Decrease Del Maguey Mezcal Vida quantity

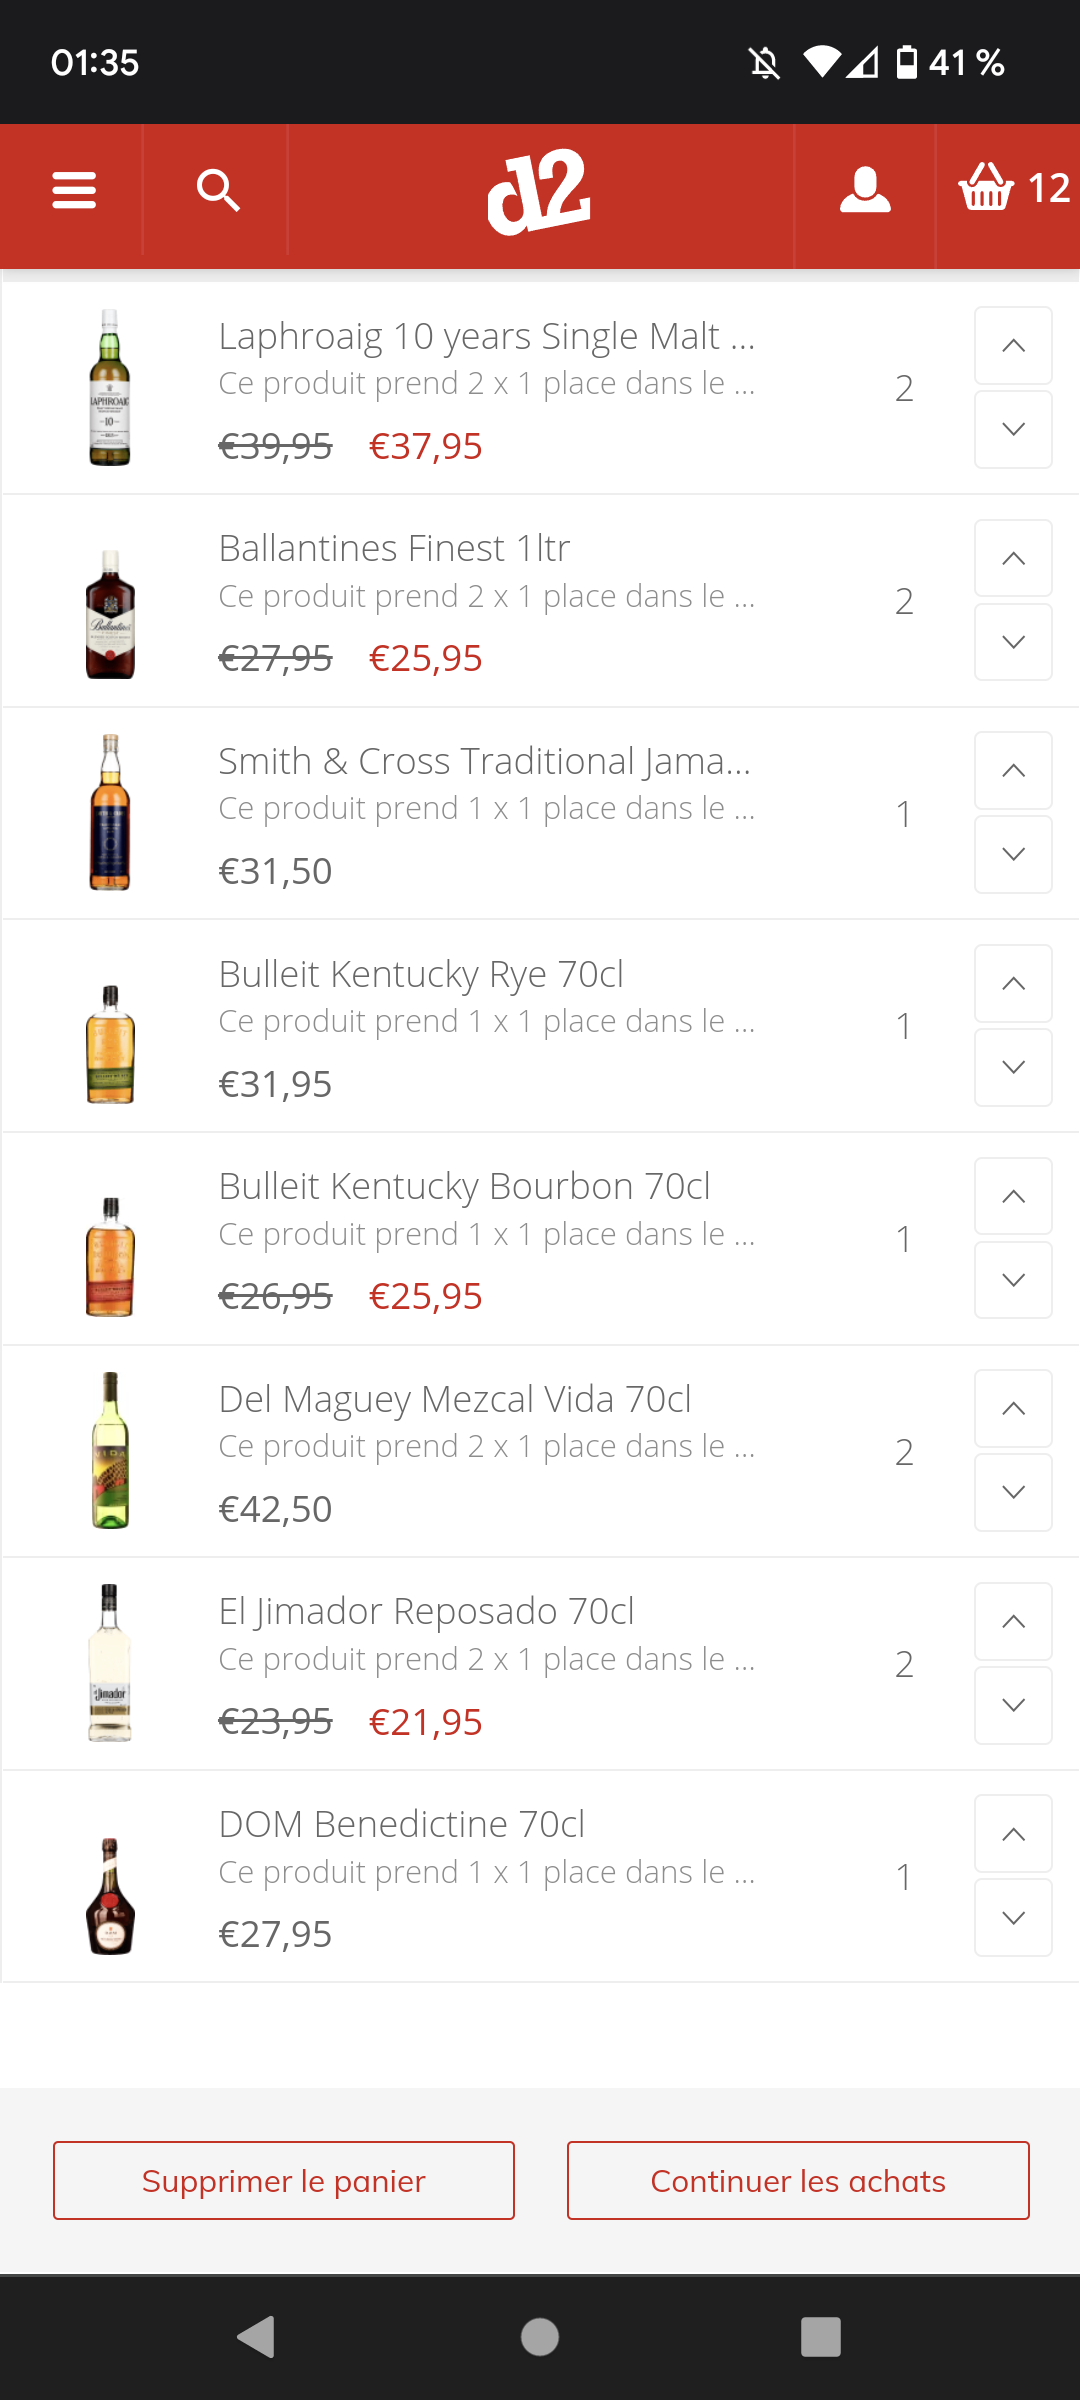point(1013,1492)
